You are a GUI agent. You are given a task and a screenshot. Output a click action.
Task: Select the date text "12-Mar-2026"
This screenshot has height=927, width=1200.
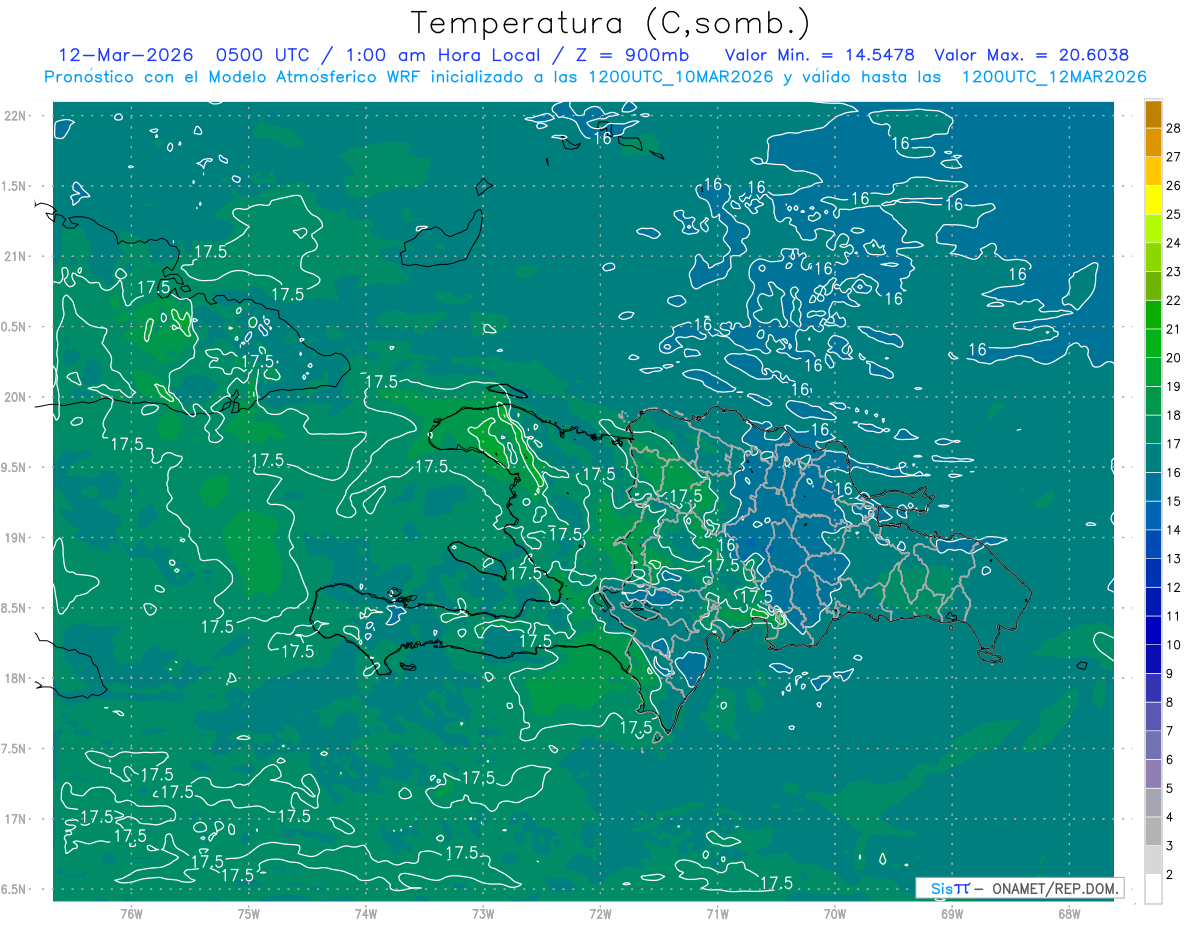click(124, 55)
